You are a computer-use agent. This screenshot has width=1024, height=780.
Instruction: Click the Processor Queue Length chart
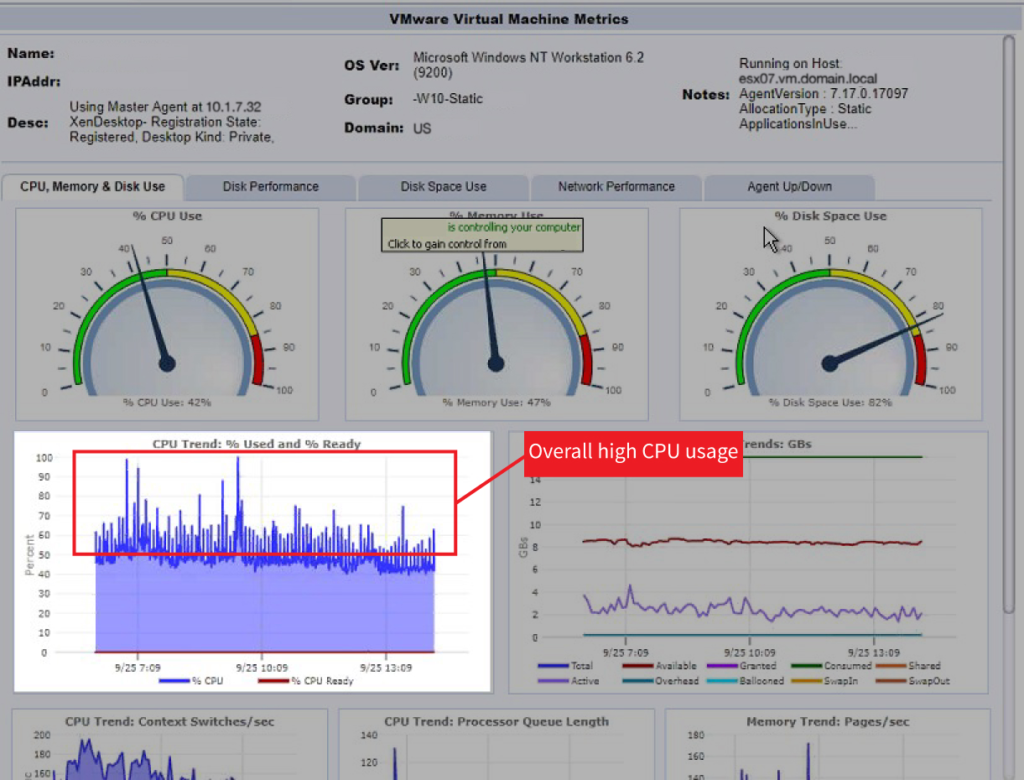[496, 744]
